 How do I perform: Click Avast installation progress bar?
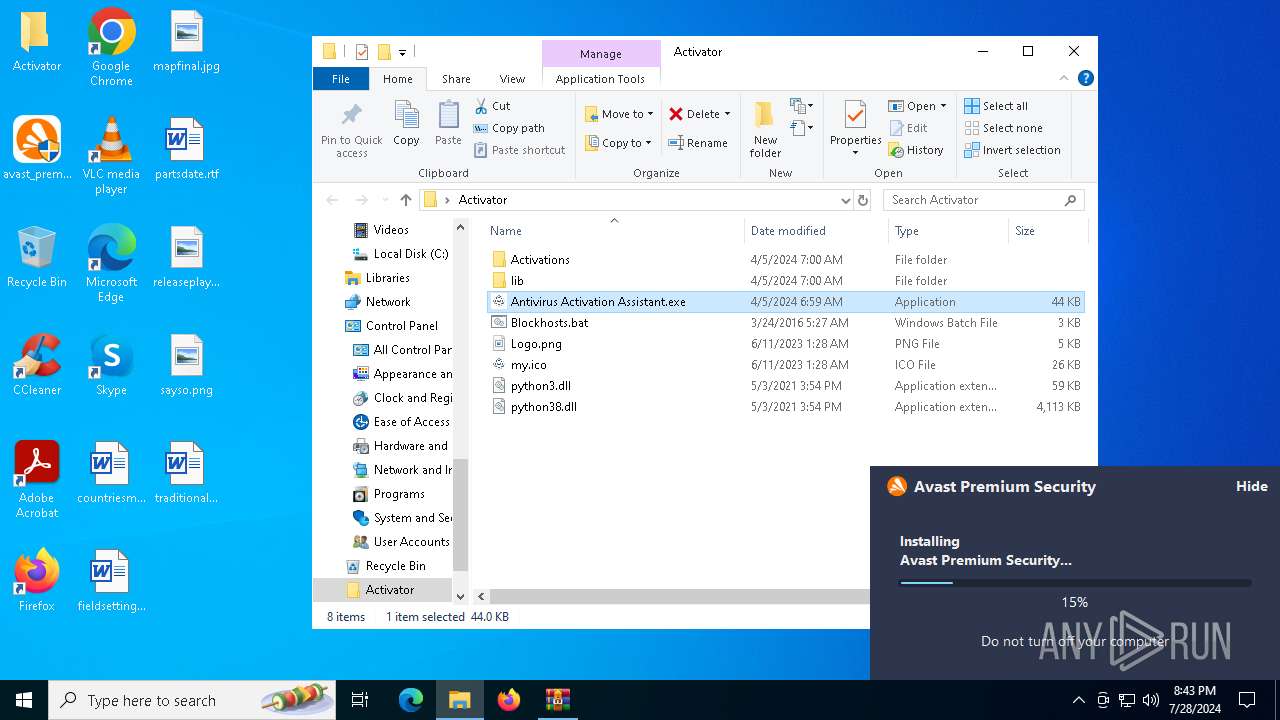coord(1075,583)
